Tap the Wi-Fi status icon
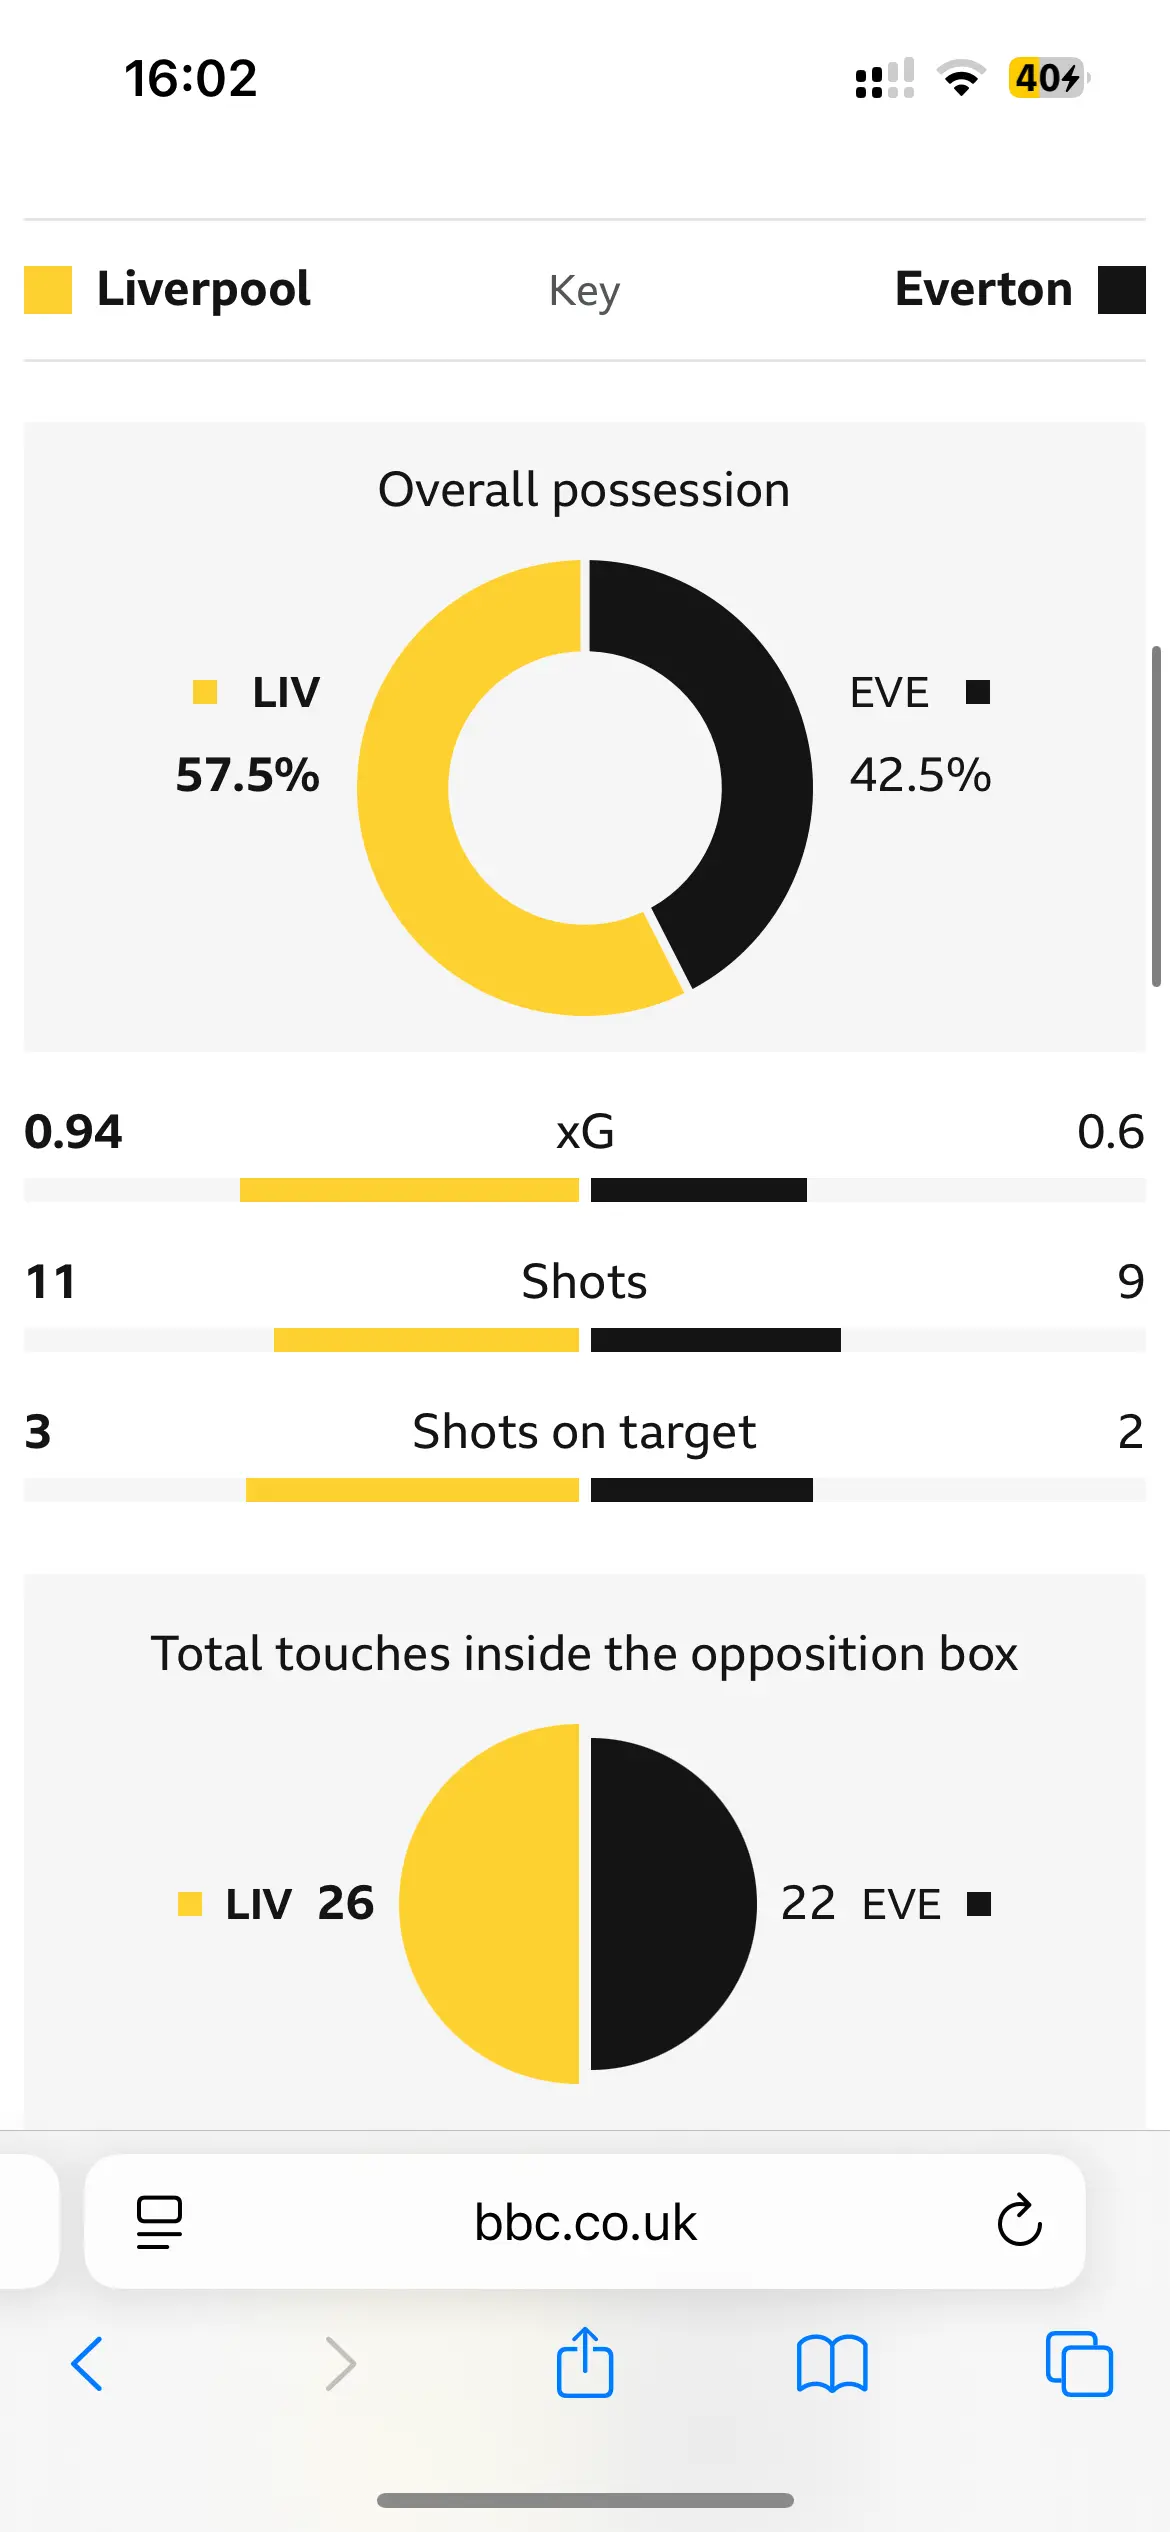The height and width of the screenshot is (2532, 1170). [961, 78]
